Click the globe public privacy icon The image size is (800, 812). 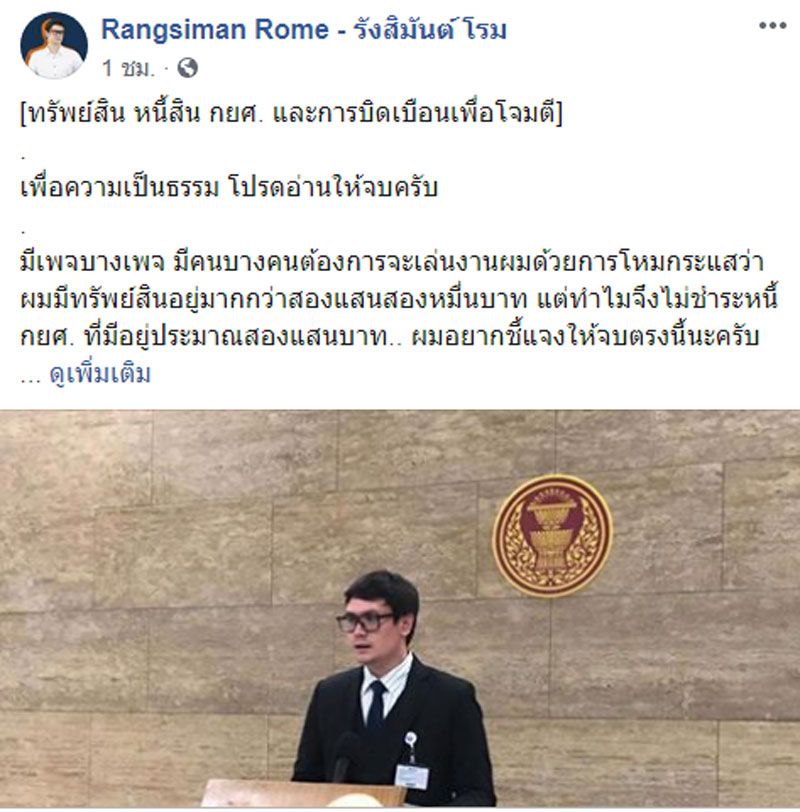187,68
